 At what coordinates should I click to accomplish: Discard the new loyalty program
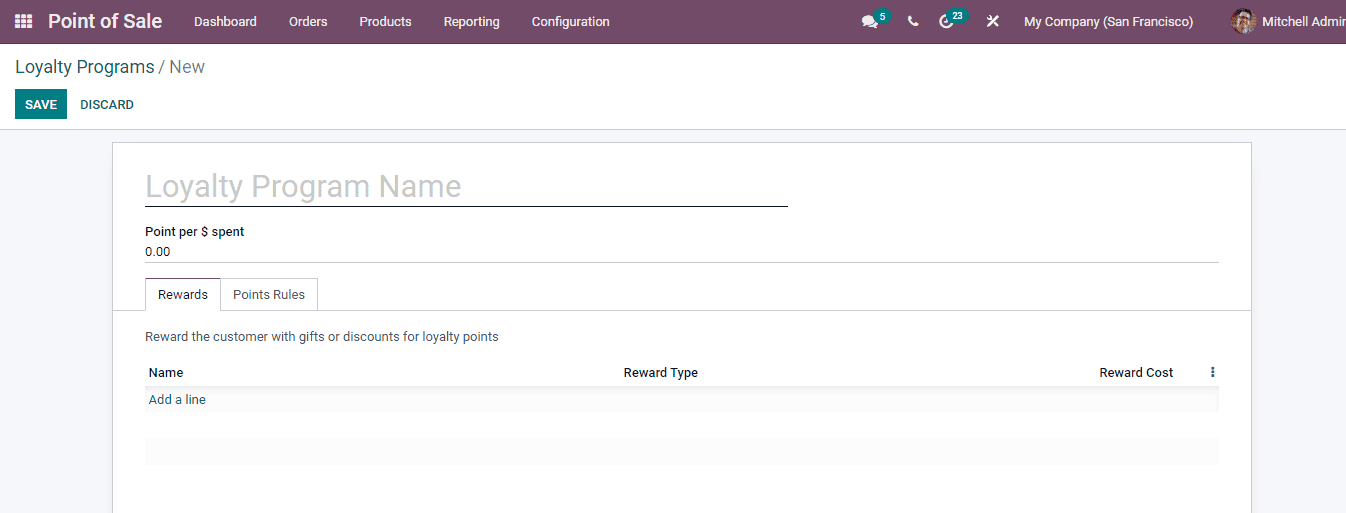[107, 104]
